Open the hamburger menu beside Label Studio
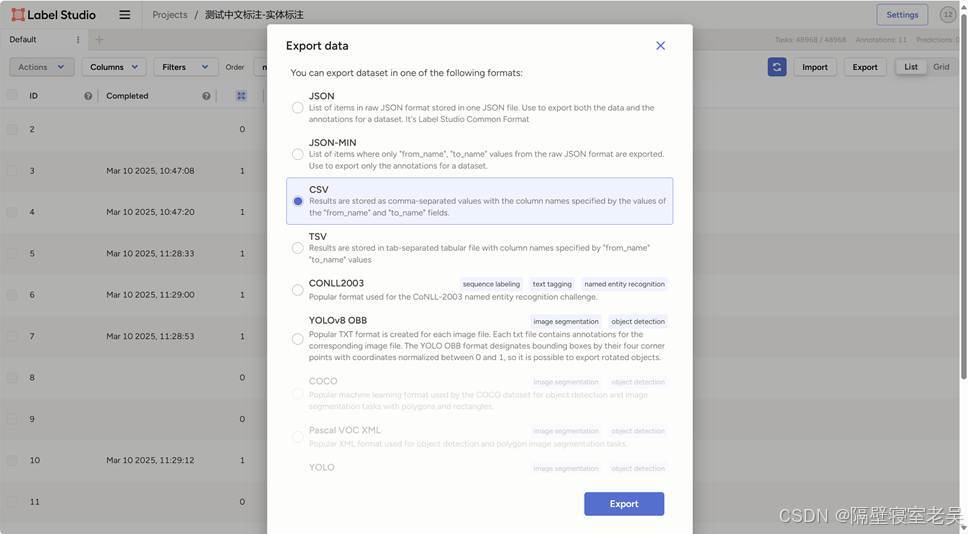The height and width of the screenshot is (534, 968). pyautogui.click(x=125, y=15)
